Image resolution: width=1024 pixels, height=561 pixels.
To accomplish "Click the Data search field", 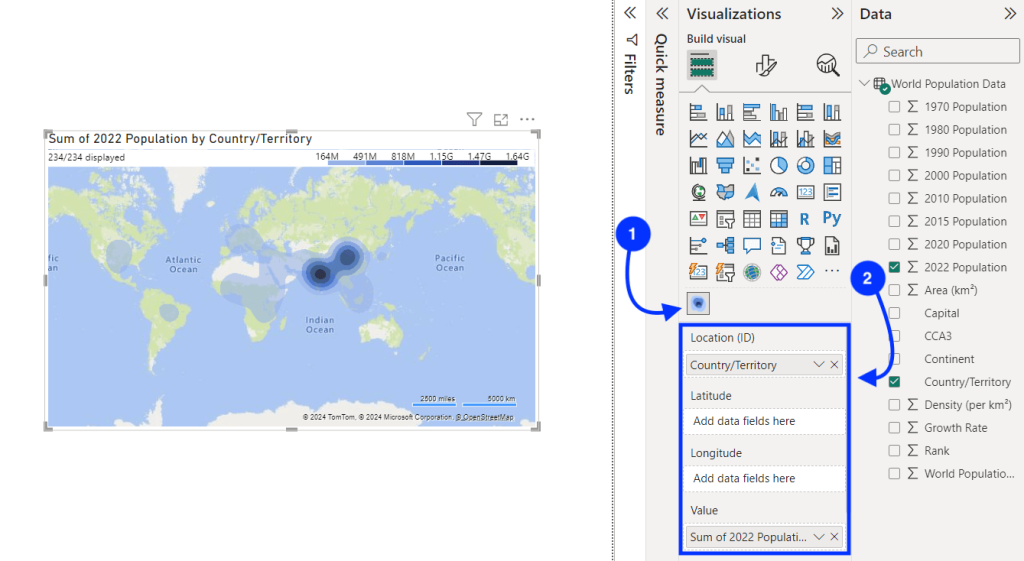I will point(938,51).
